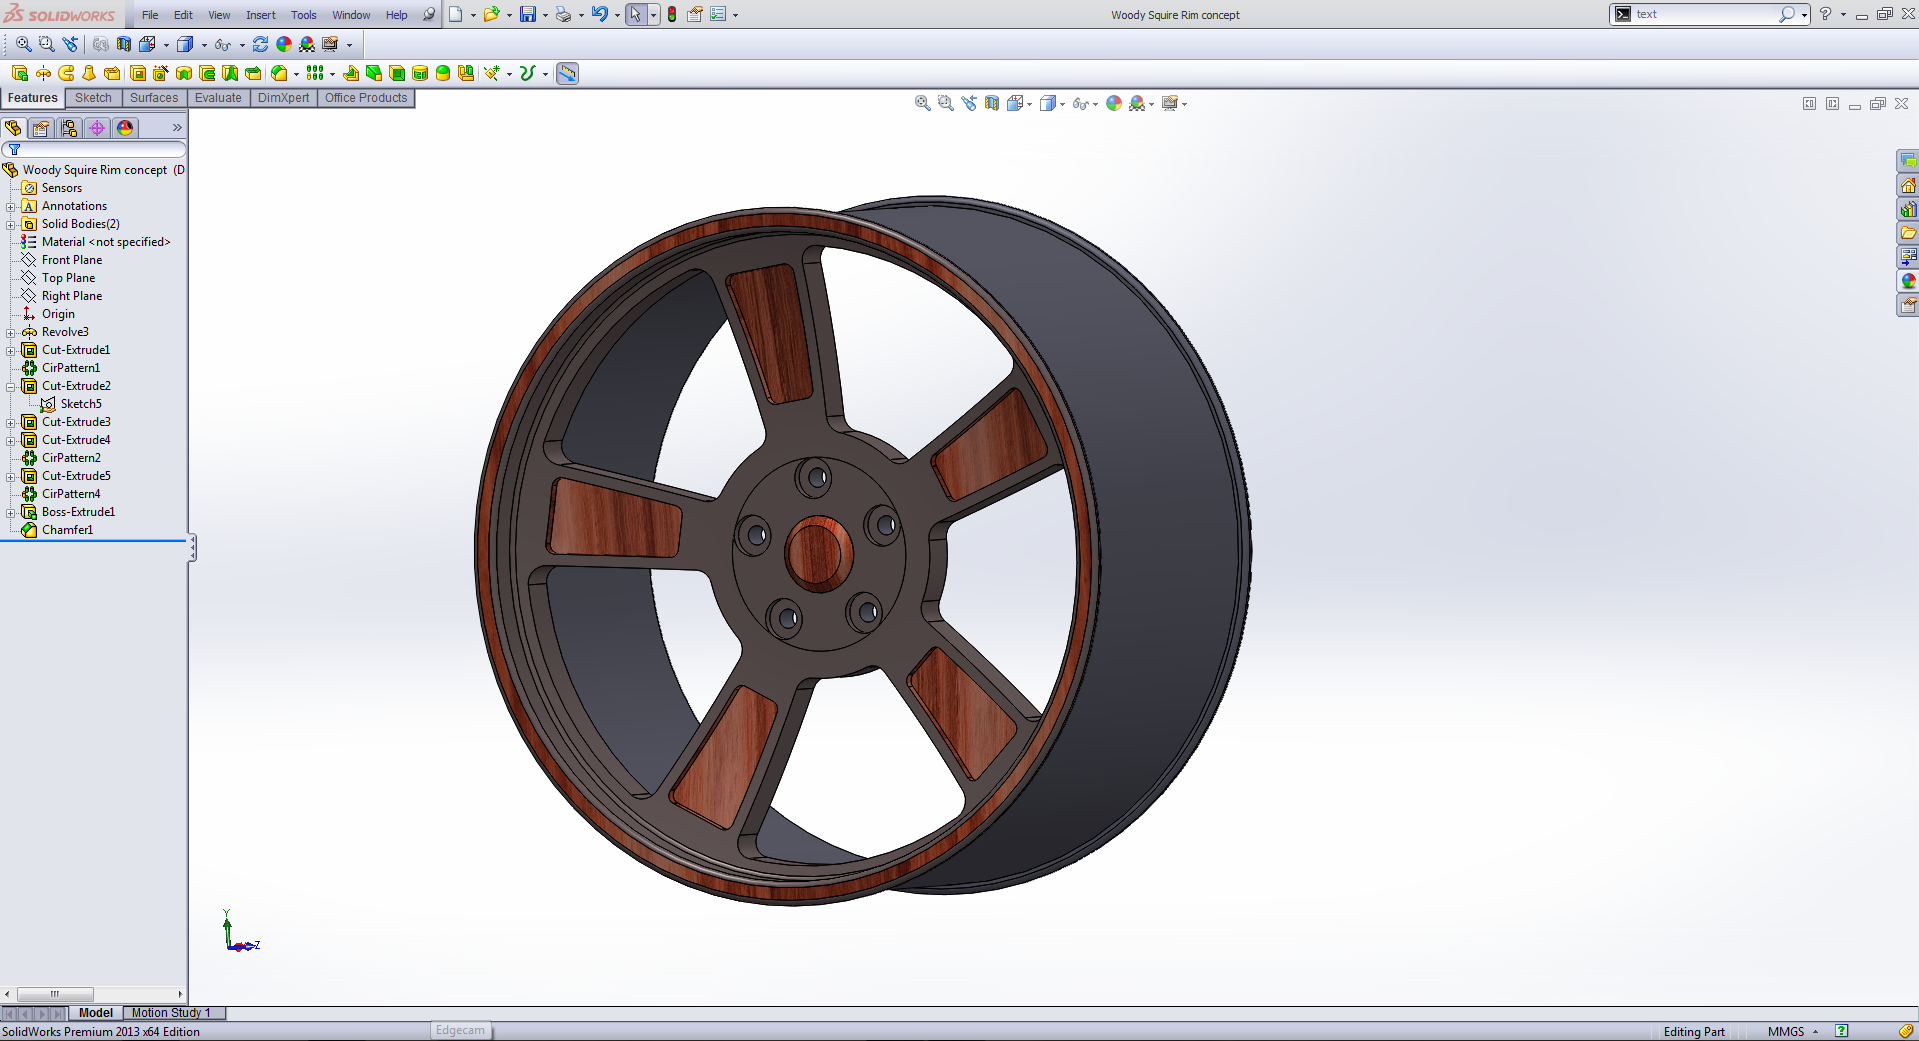Click the Section View icon in the viewport toolbar
This screenshot has height=1041, width=1919.
pyautogui.click(x=991, y=103)
